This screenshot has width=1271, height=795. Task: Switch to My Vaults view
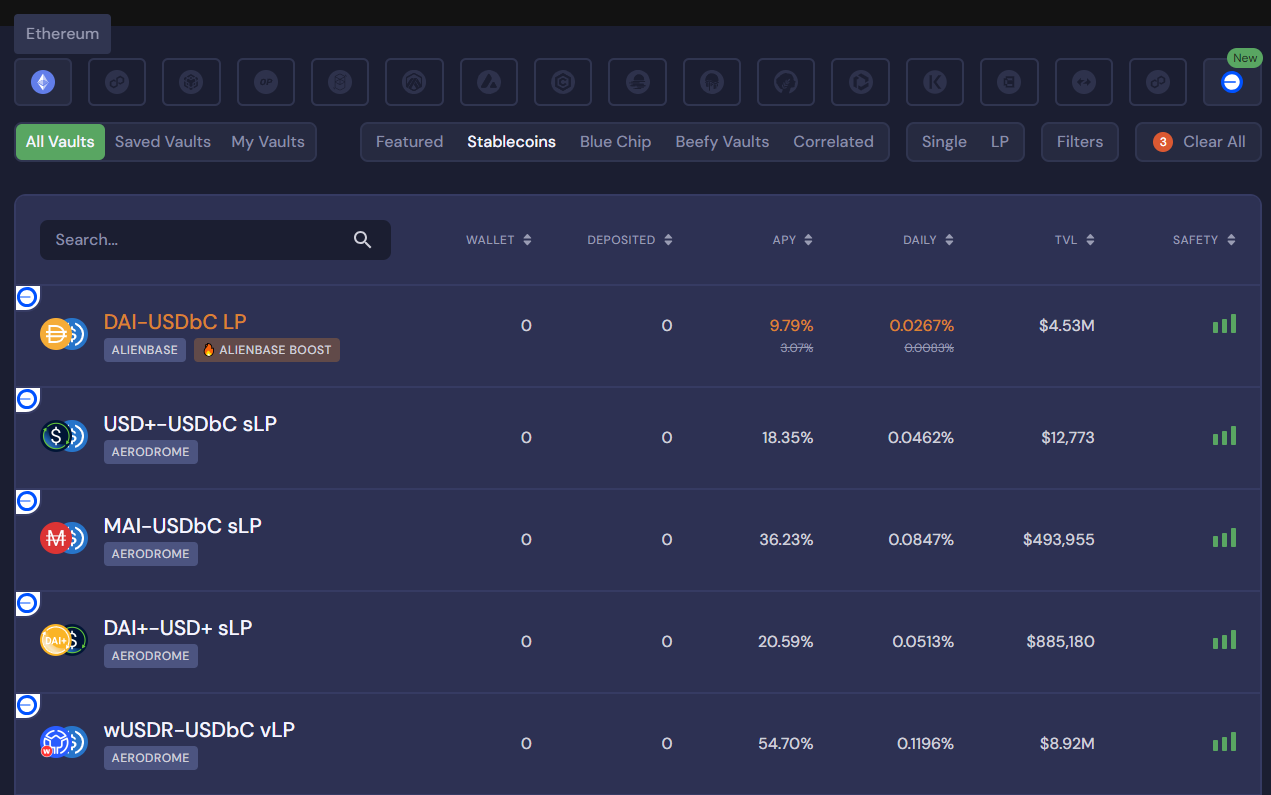coord(268,142)
